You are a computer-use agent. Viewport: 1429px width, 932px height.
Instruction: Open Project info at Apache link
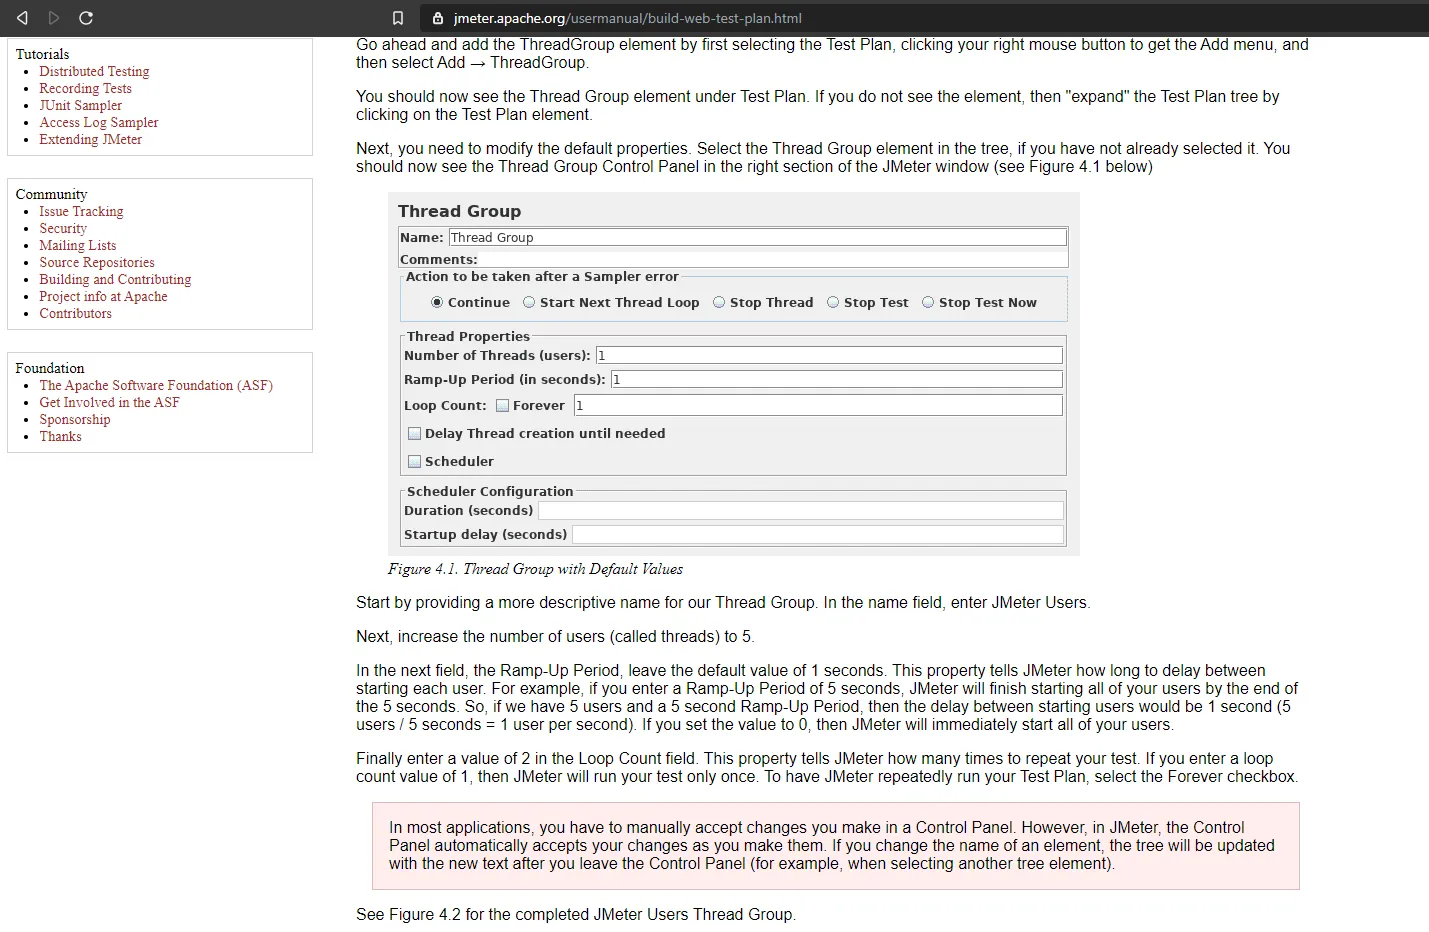click(103, 296)
